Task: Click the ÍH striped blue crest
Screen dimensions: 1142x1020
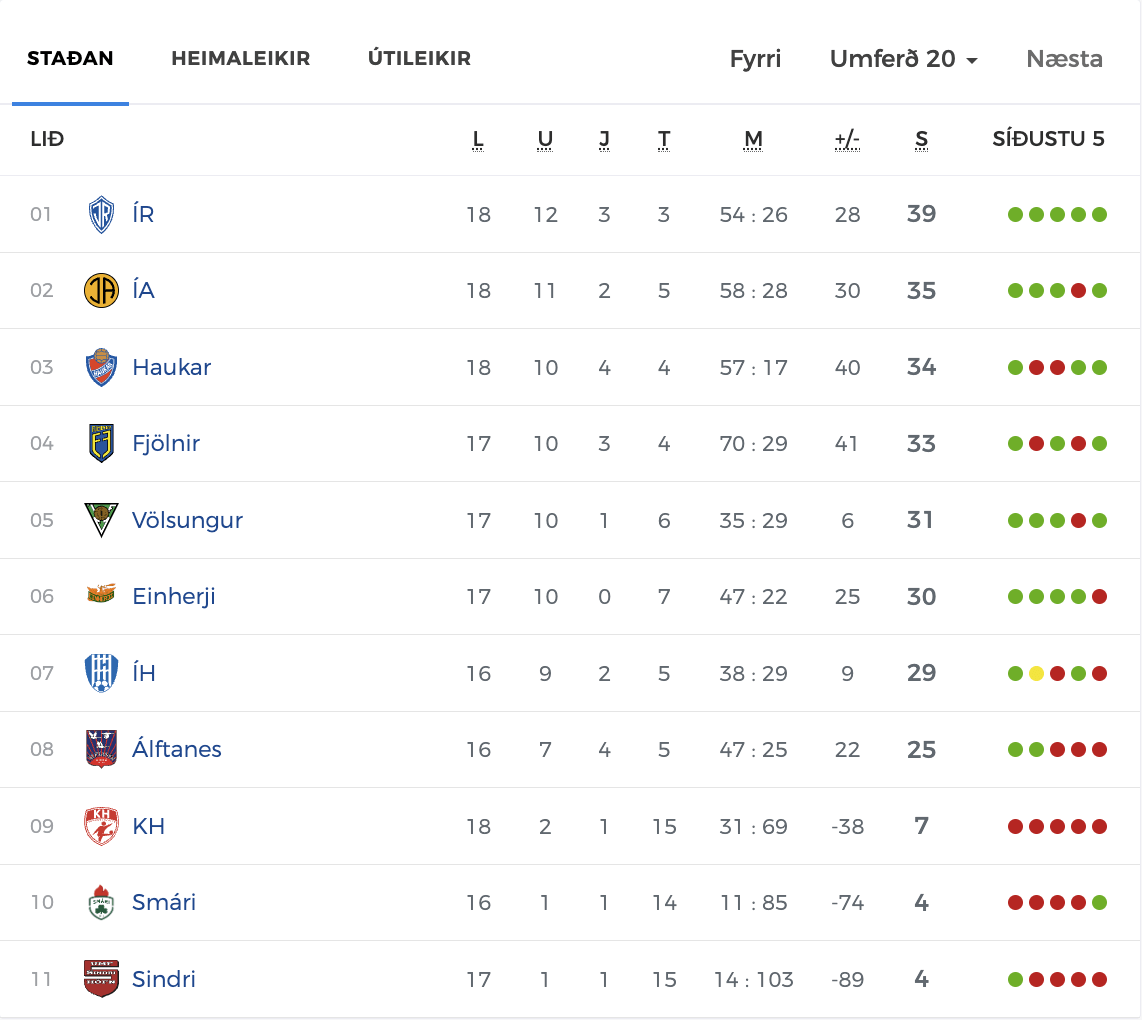Action: 101,673
